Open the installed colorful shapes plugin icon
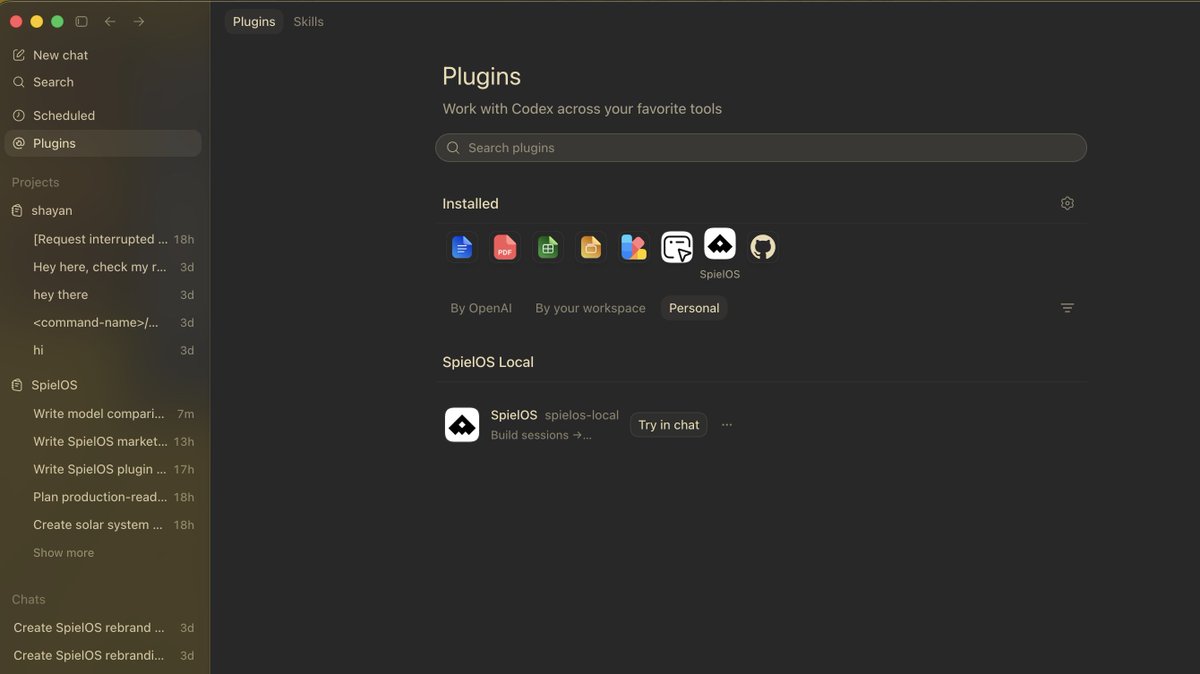The width and height of the screenshot is (1200, 674). tap(634, 247)
